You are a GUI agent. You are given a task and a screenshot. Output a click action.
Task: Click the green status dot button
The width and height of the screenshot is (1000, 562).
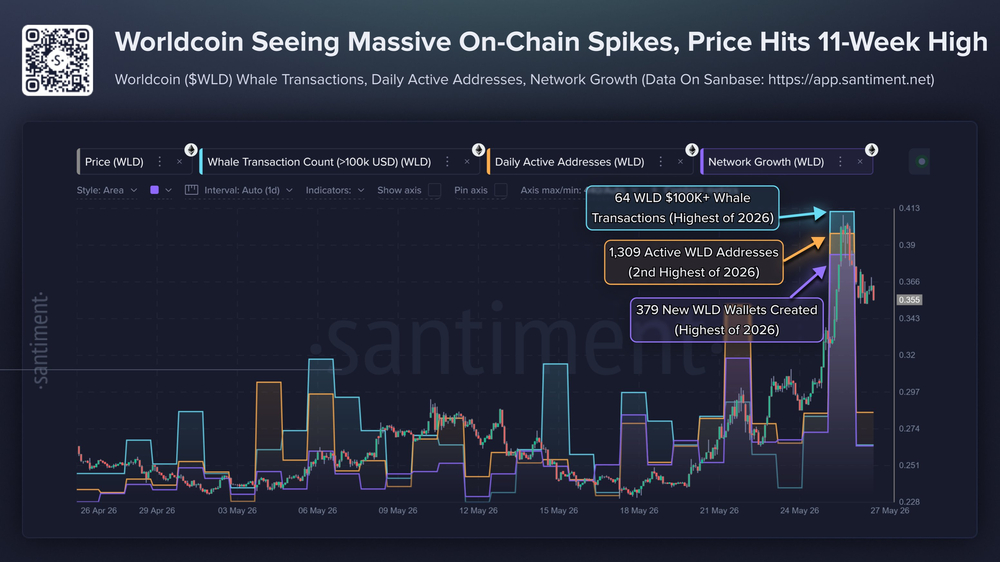tap(921, 161)
